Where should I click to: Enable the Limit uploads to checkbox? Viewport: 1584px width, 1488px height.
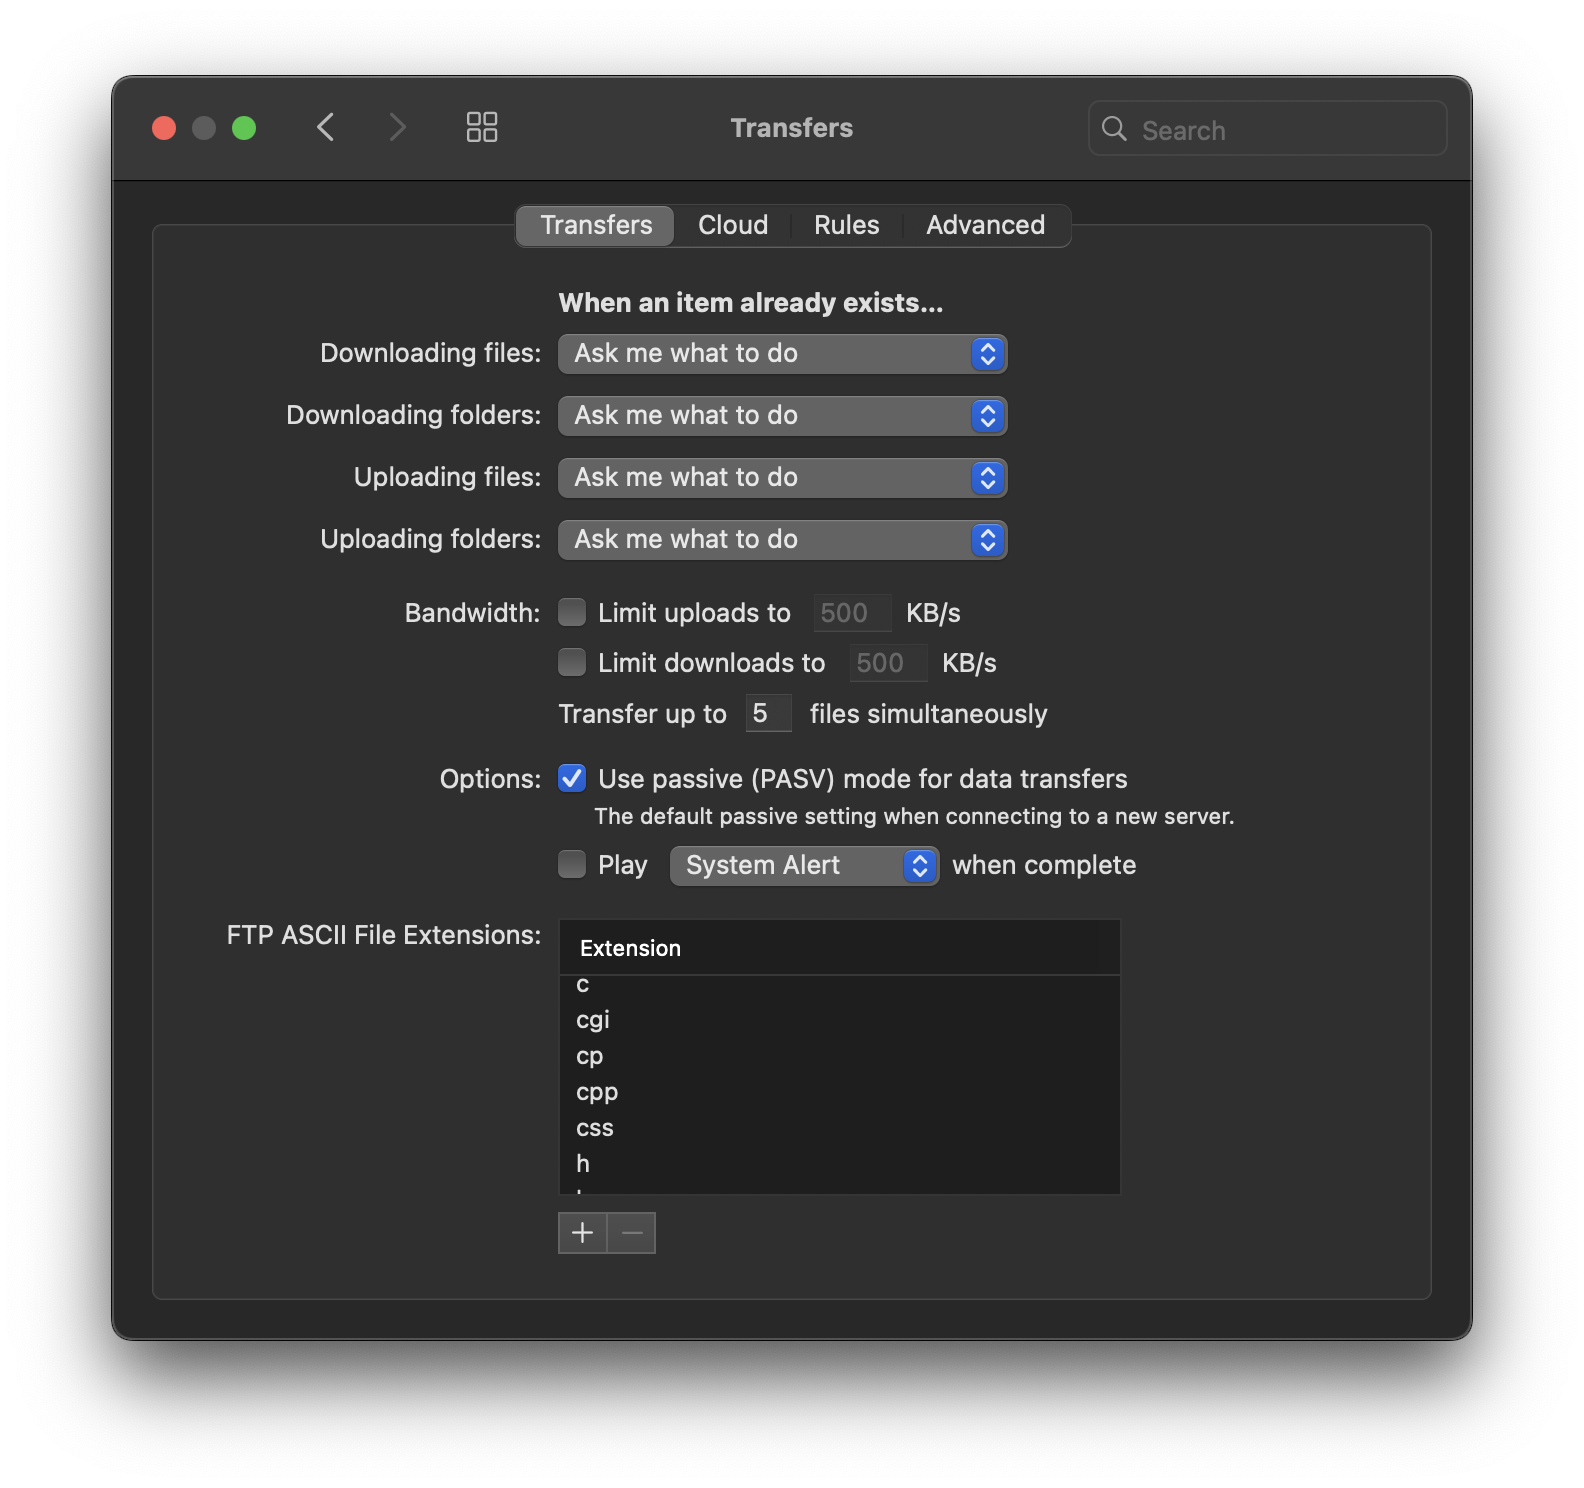(572, 612)
